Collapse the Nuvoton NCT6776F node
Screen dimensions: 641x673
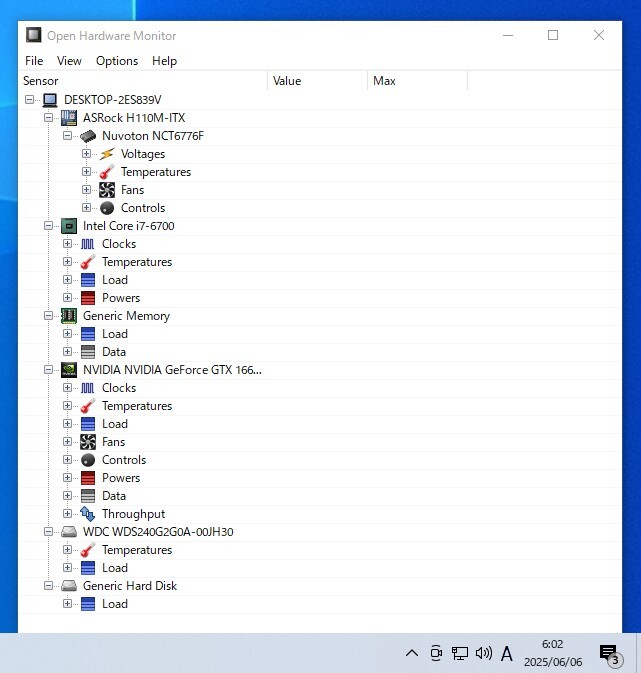67,136
